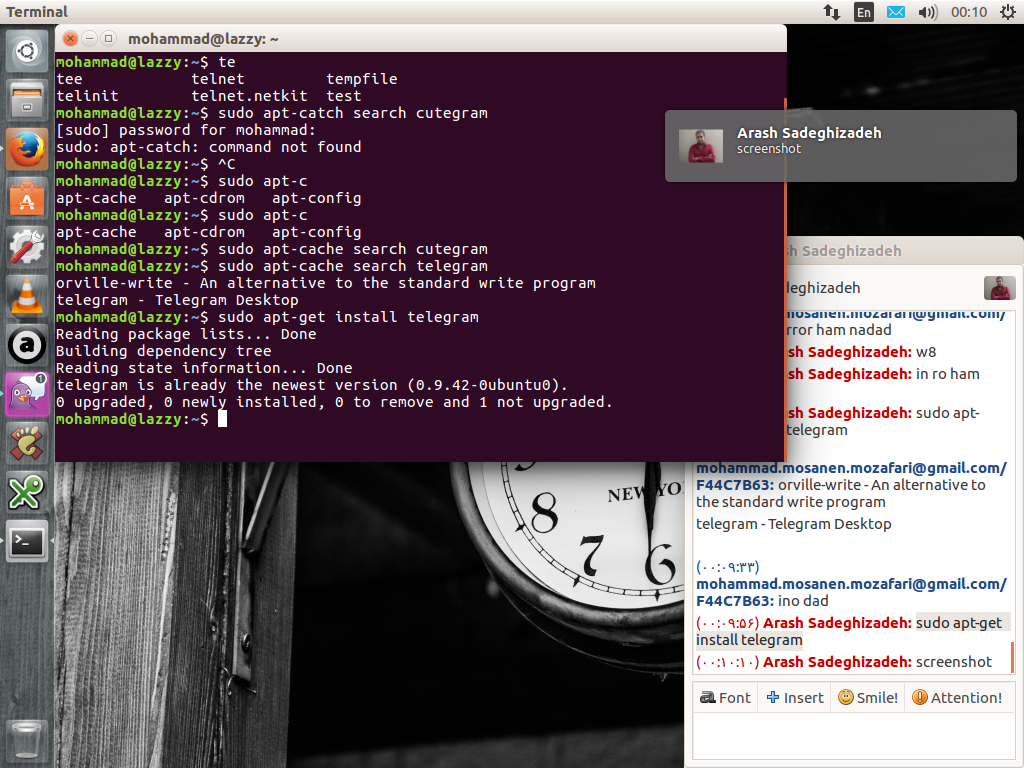Click the last terminal prompt cursor
The image size is (1024, 768).
(x=222, y=419)
